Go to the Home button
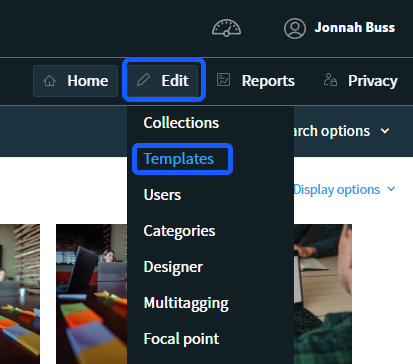413x364 pixels. [x=75, y=81]
